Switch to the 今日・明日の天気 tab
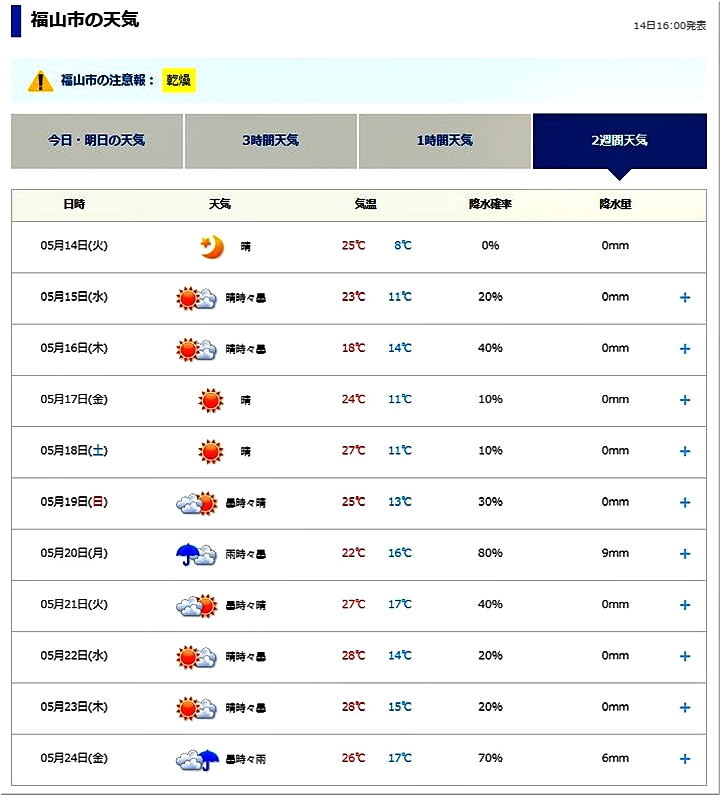The image size is (720, 795). pos(97,141)
